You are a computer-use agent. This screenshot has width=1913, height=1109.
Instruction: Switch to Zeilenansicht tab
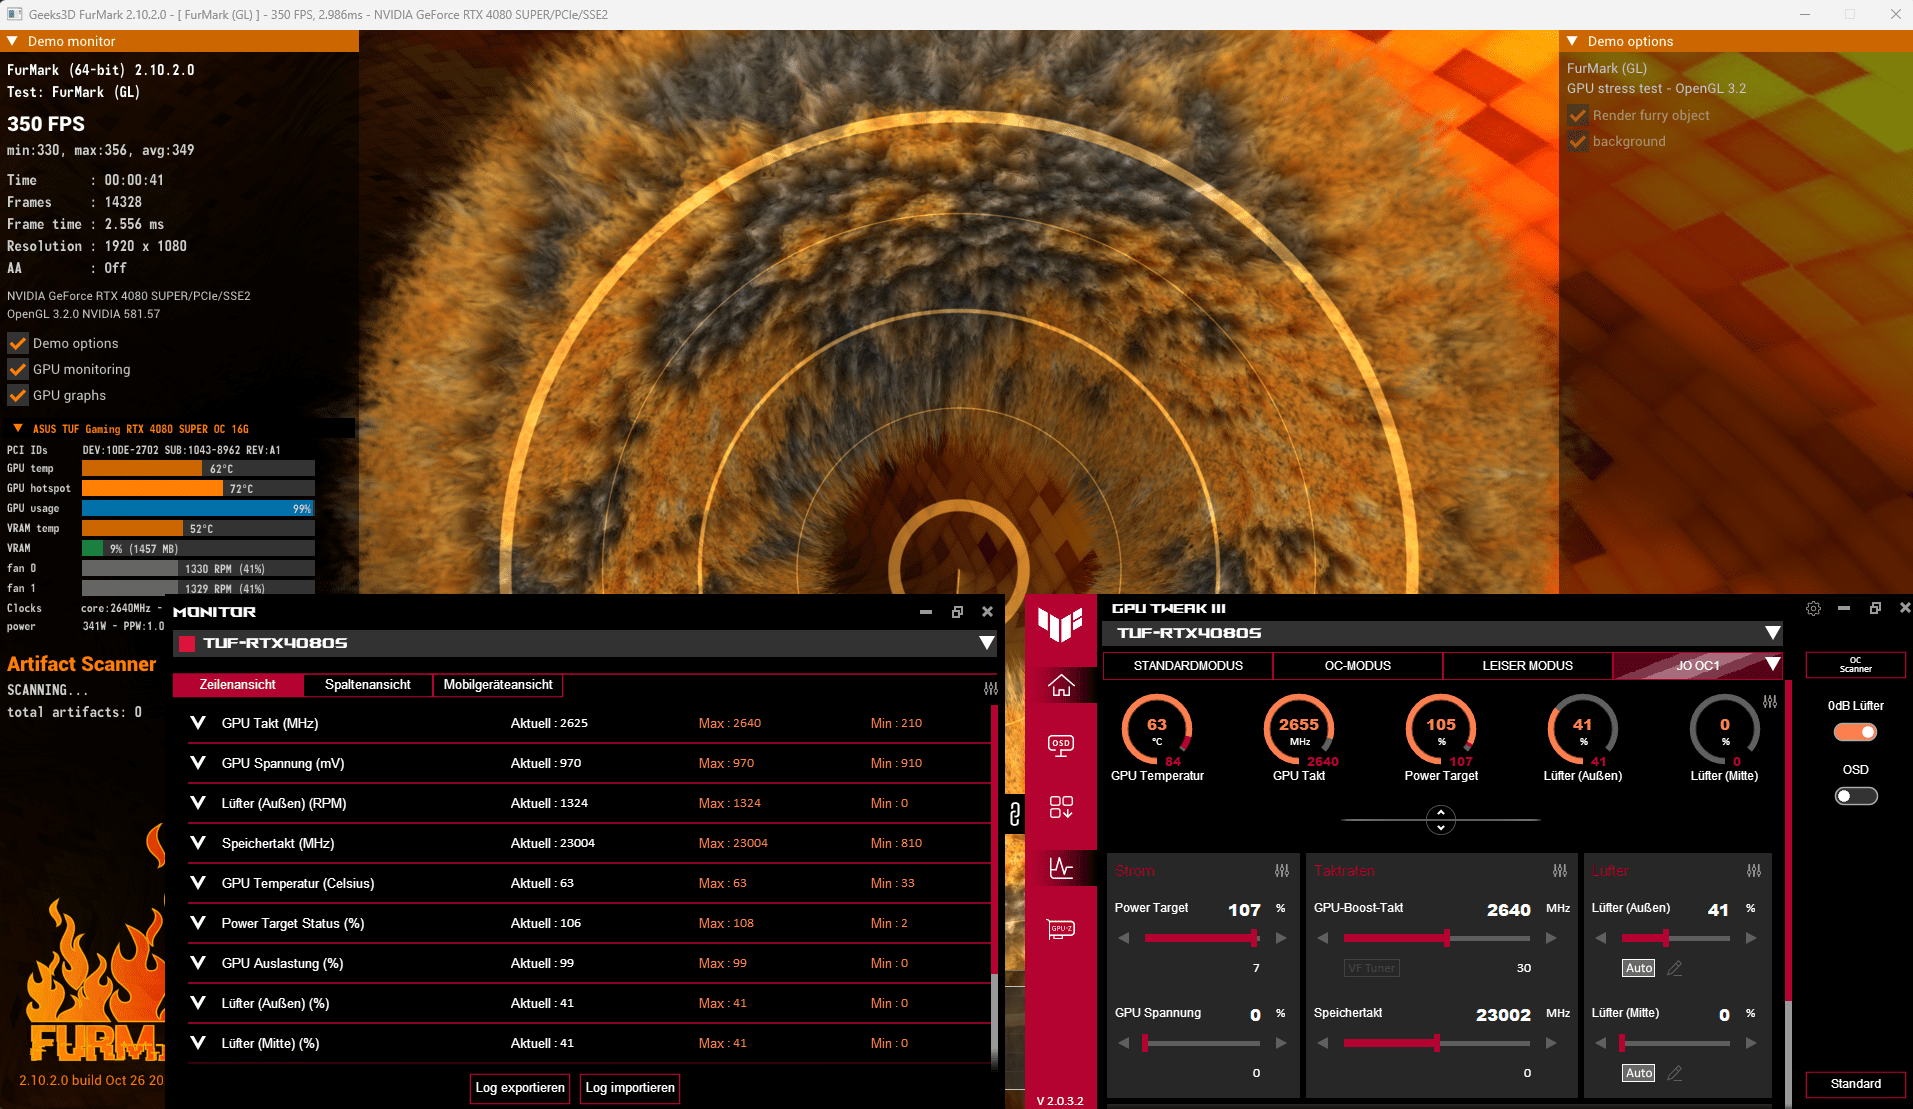(x=238, y=685)
